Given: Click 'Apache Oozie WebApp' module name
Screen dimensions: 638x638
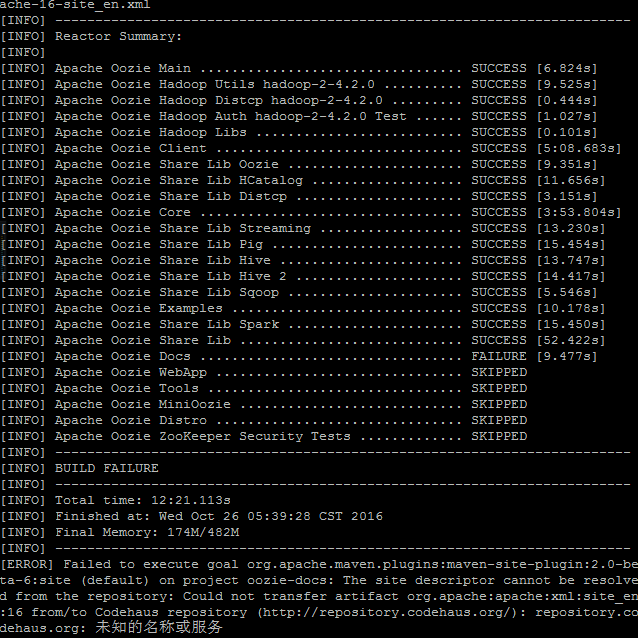Looking at the screenshot, I should [131, 372].
